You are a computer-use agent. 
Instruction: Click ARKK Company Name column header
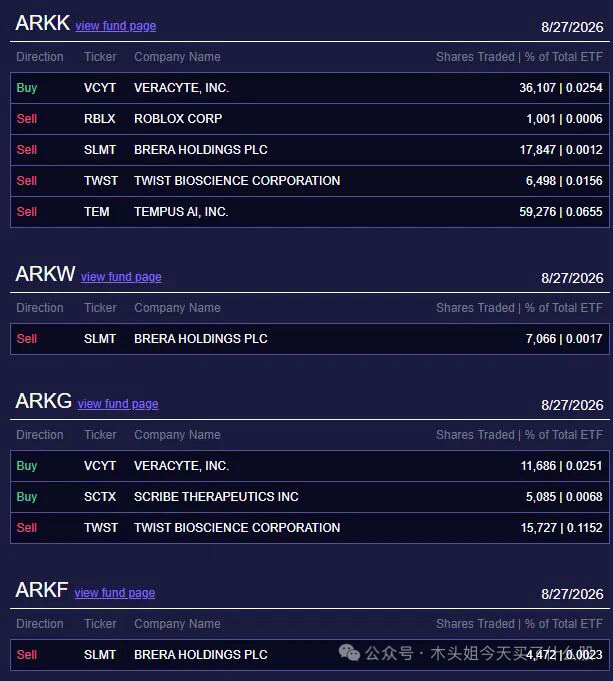click(x=177, y=57)
